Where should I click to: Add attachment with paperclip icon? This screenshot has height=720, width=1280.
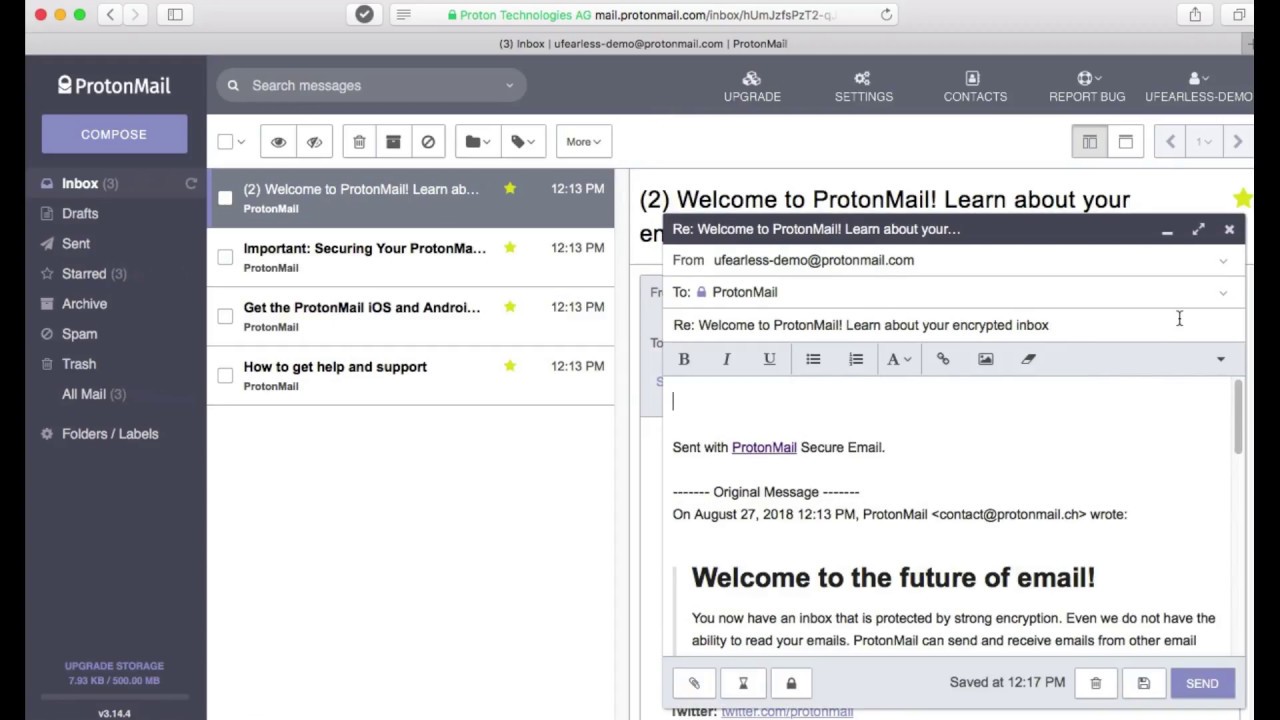[x=694, y=683]
